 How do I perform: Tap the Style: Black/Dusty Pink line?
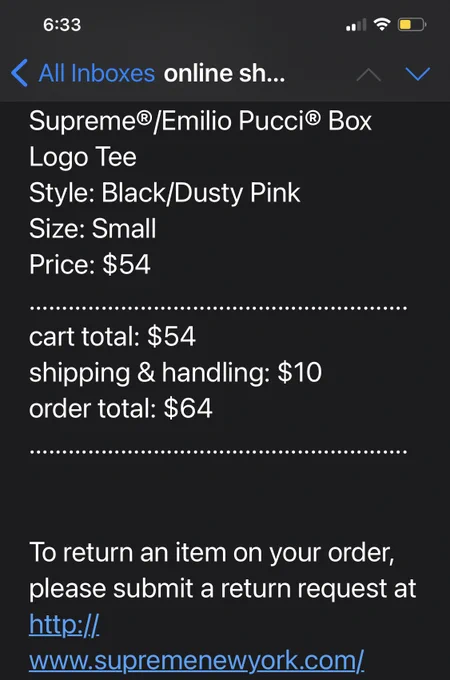click(165, 193)
